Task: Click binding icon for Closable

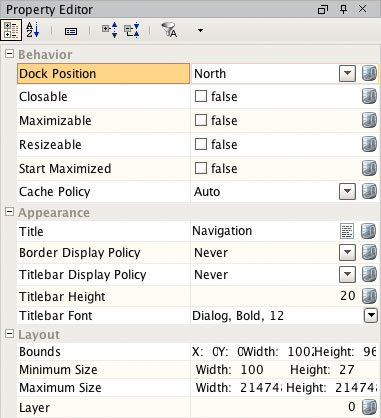Action: [x=369, y=97]
